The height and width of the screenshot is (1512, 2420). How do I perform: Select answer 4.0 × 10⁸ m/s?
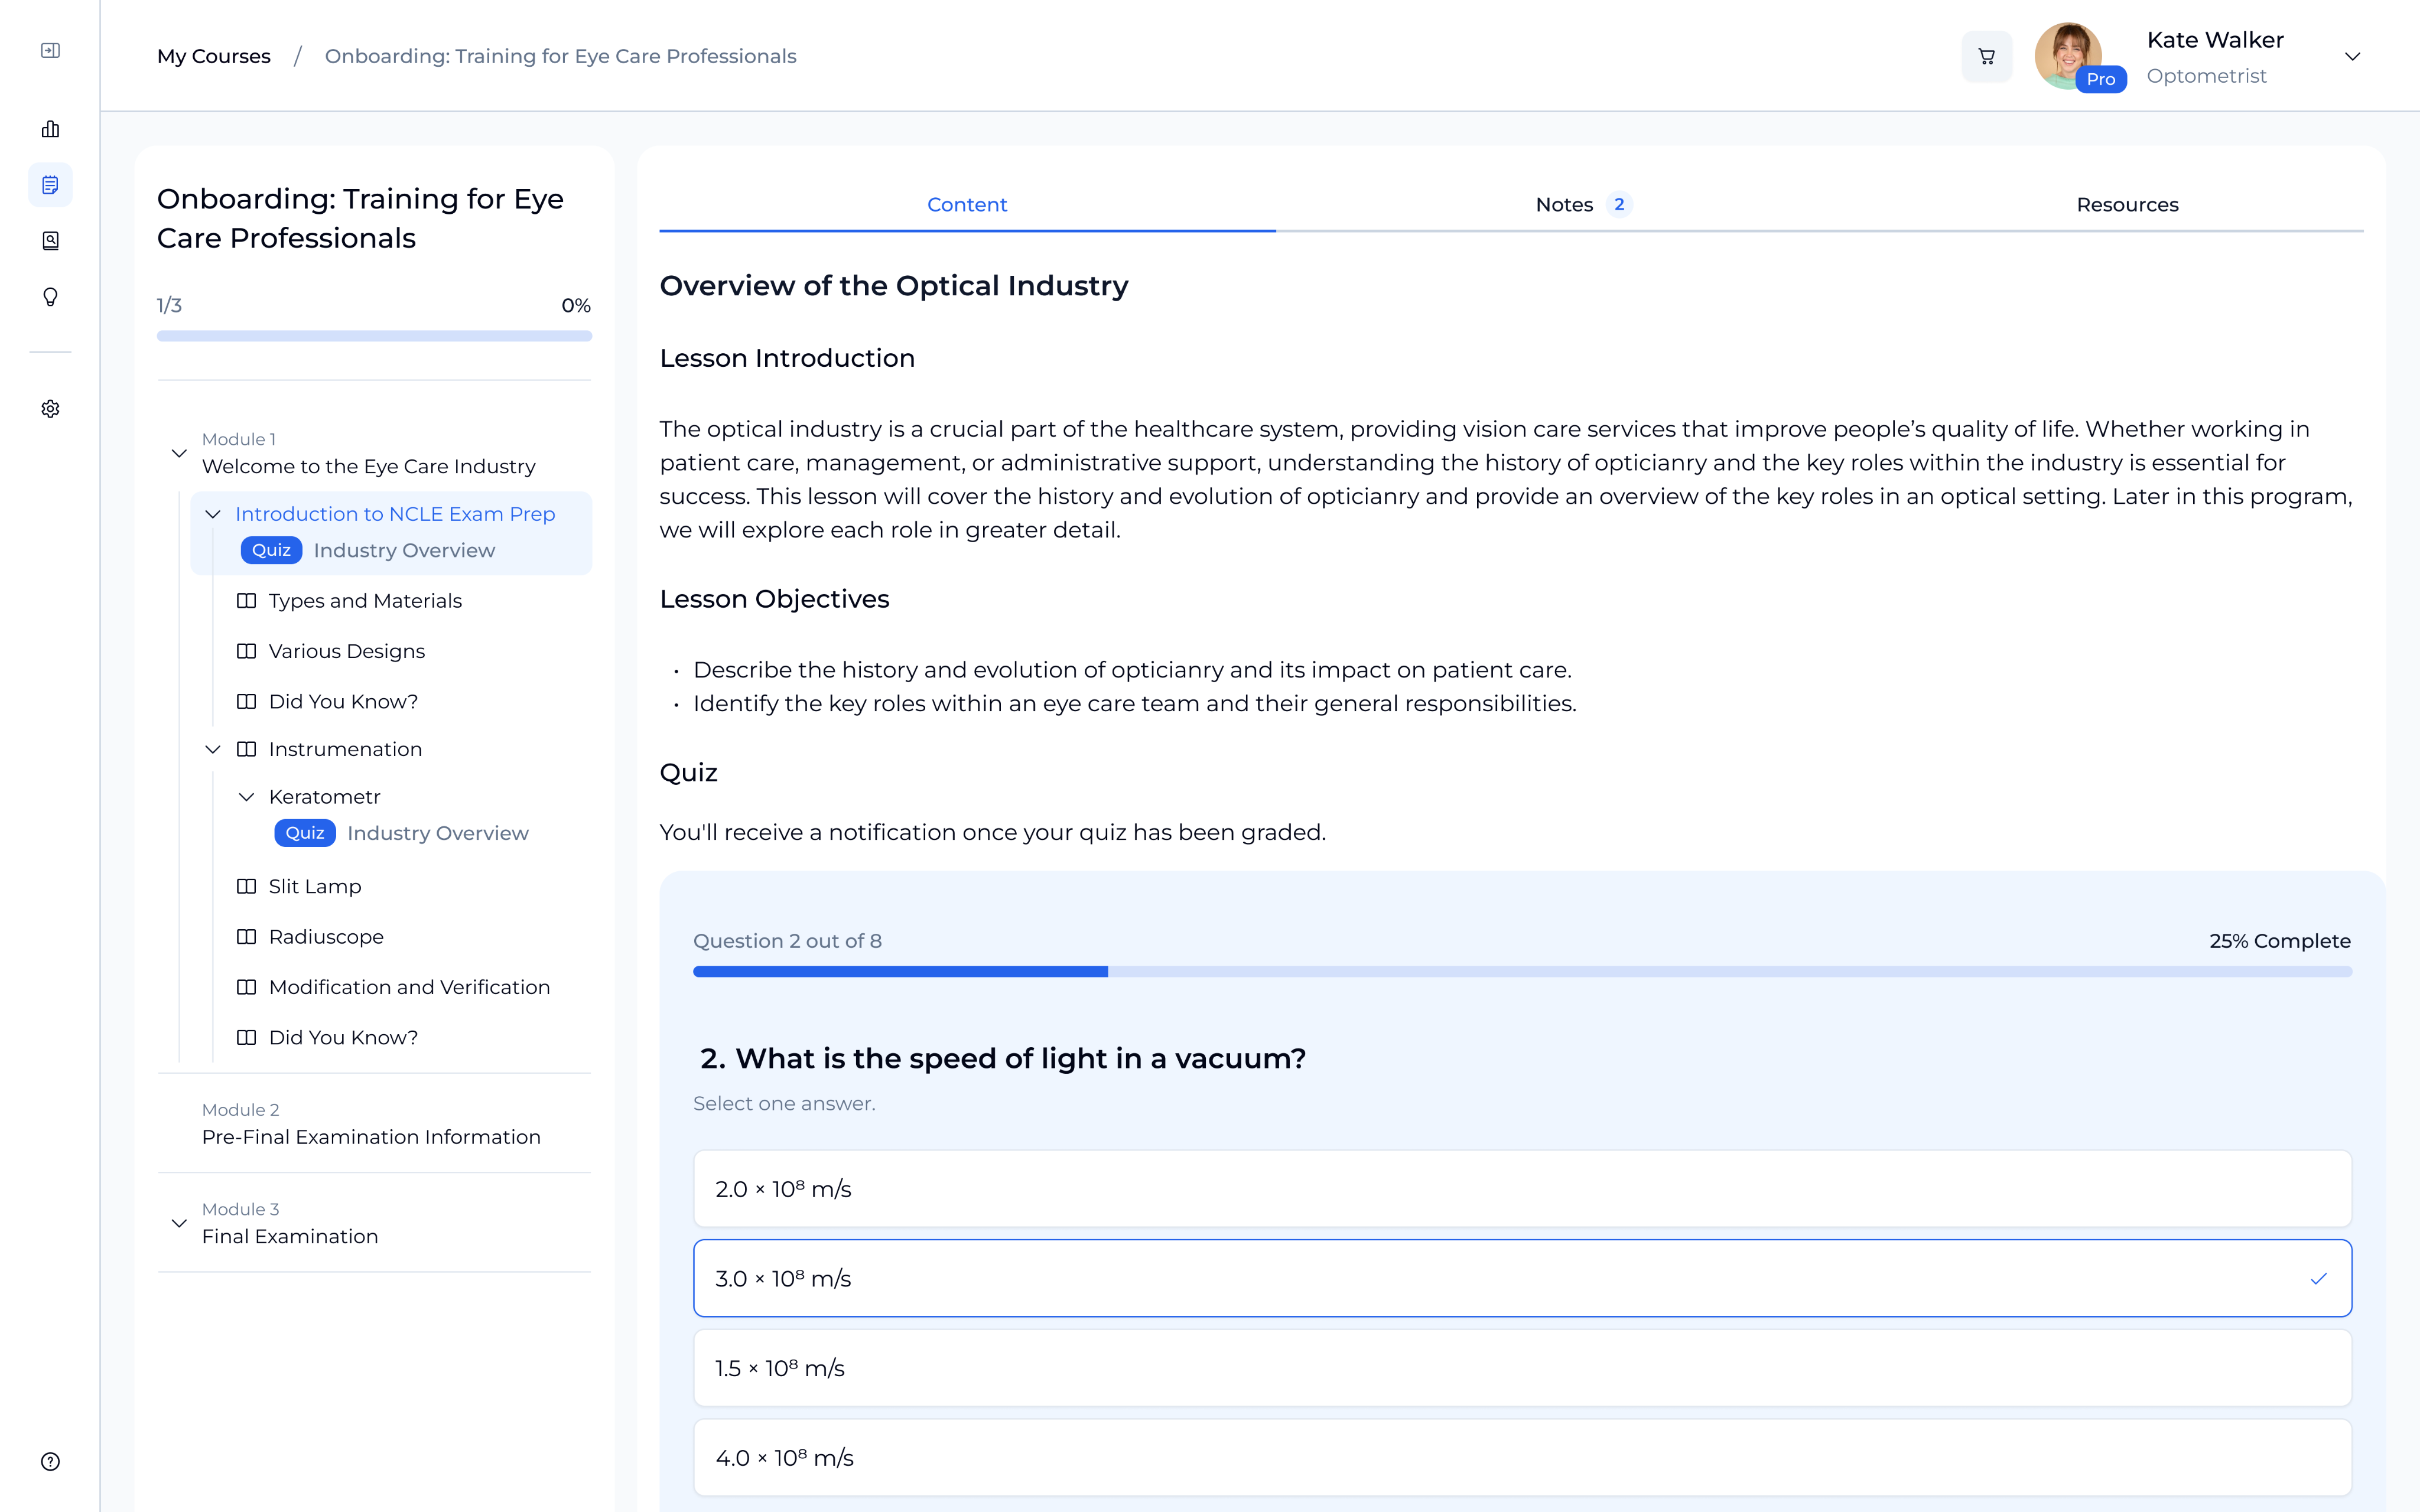[1521, 1457]
